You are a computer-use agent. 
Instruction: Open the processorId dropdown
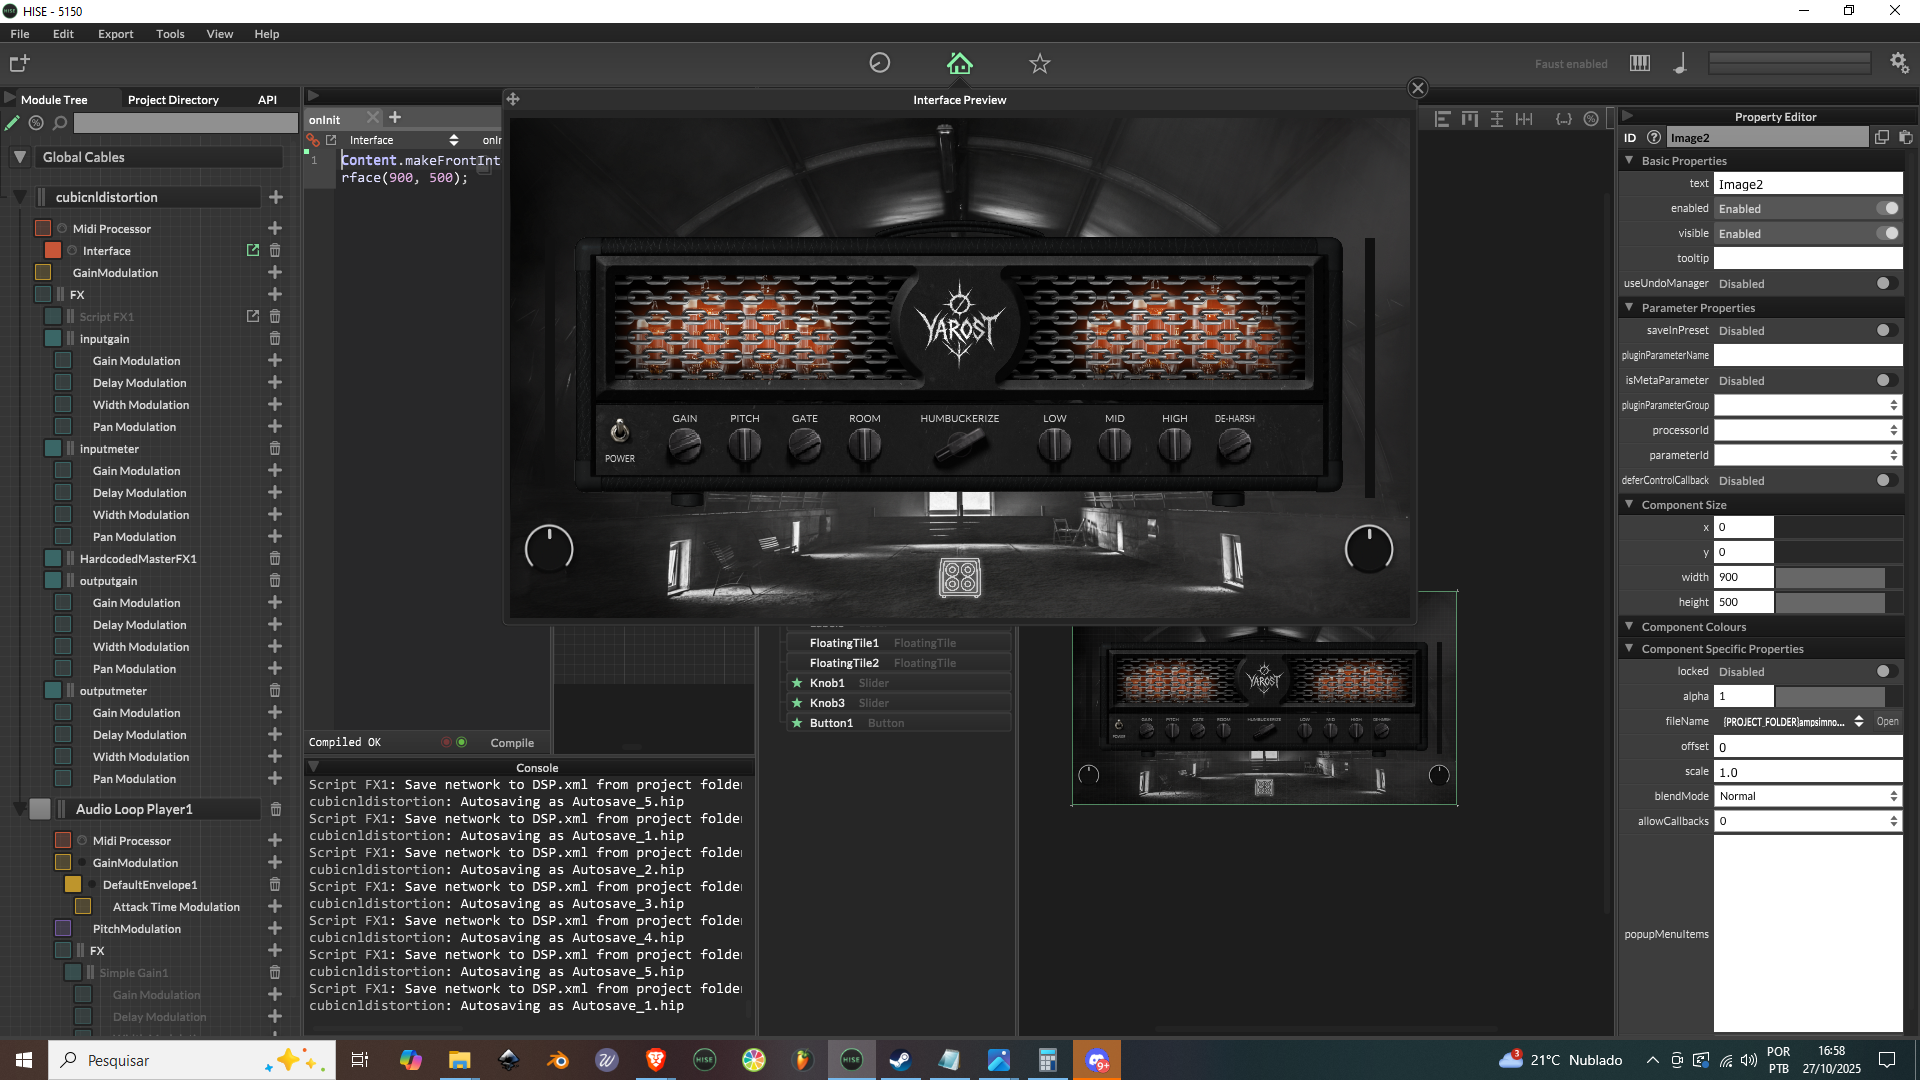(1807, 430)
